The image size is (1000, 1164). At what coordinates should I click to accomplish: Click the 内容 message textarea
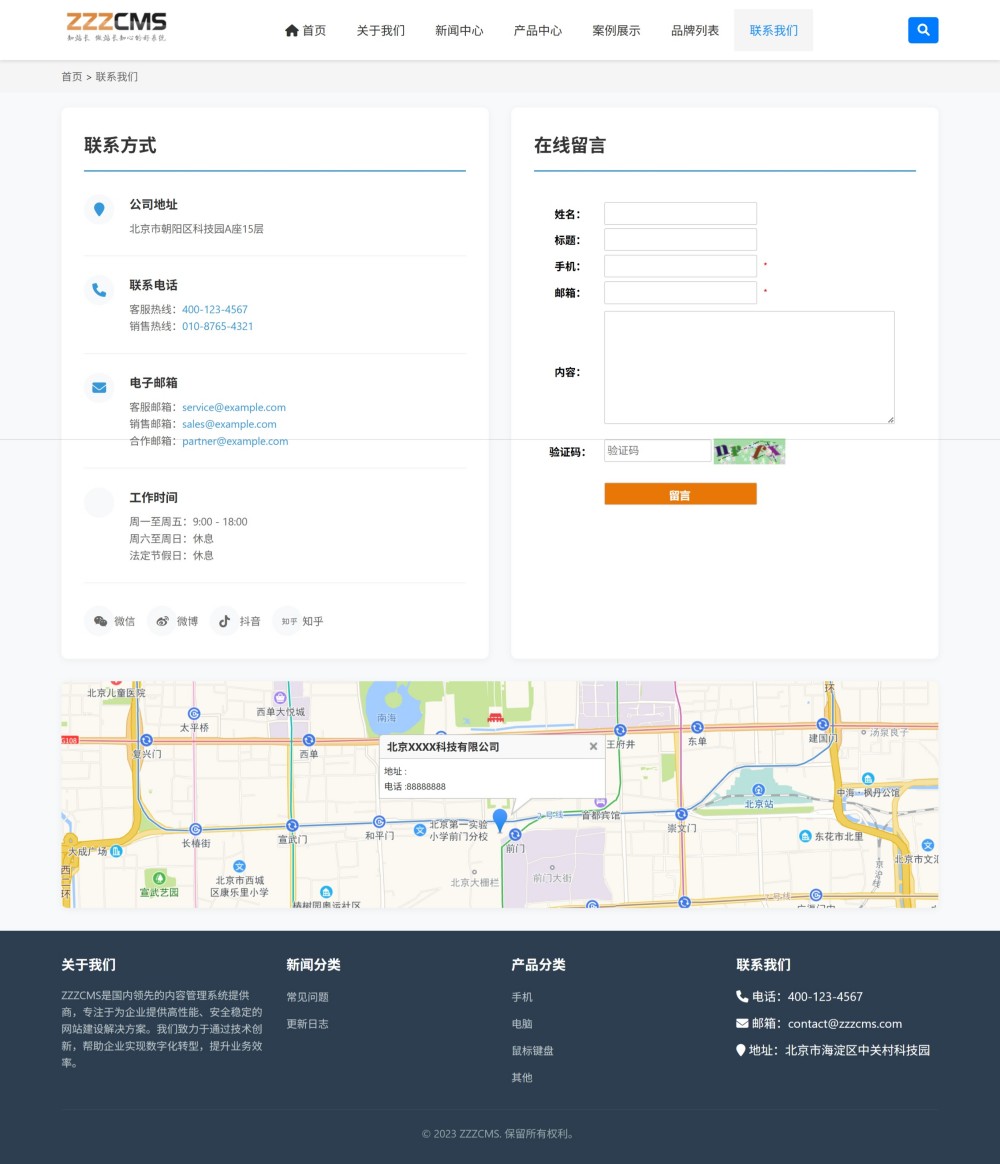(x=749, y=367)
